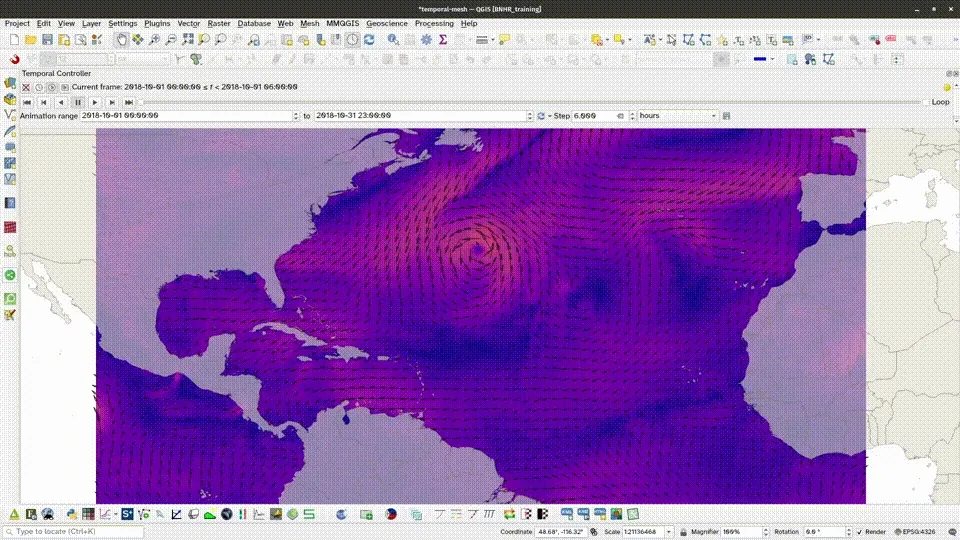Click the Type to locate search field
The width and height of the screenshot is (960, 540).
click(73, 532)
